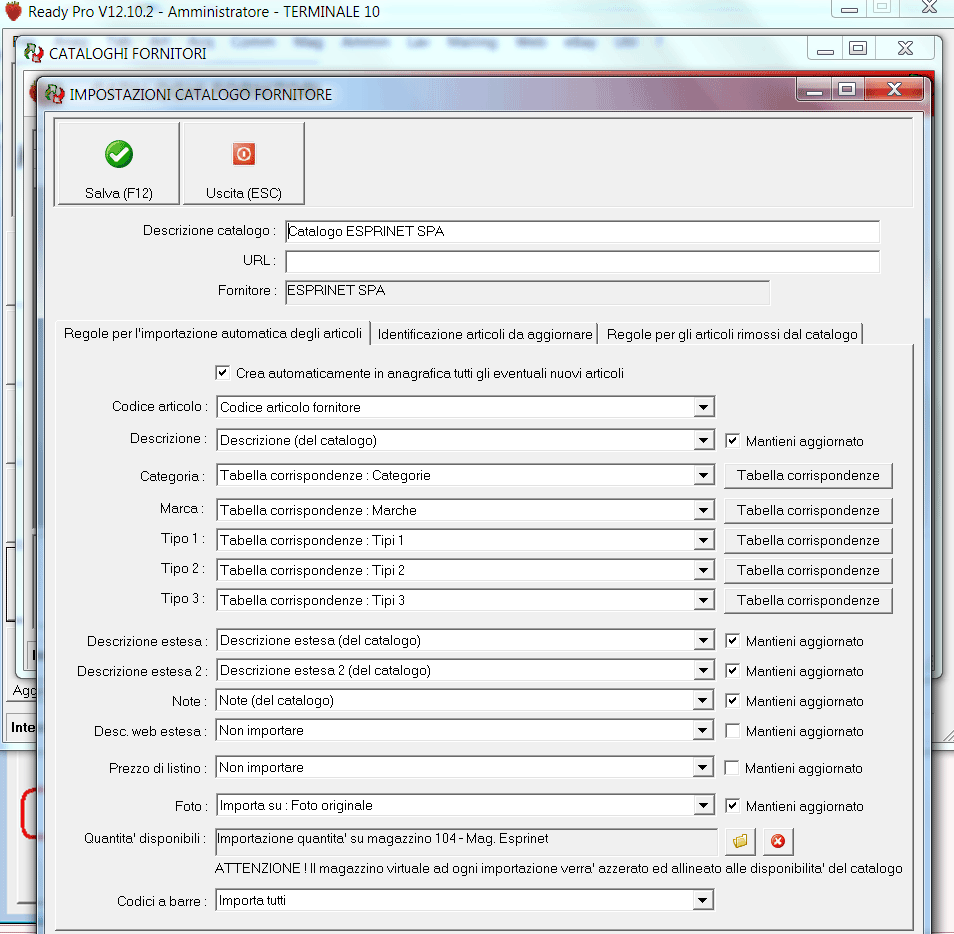
Task: Select 'Regole per l'importazione automatica degli articoli' tab
Action: click(212, 333)
